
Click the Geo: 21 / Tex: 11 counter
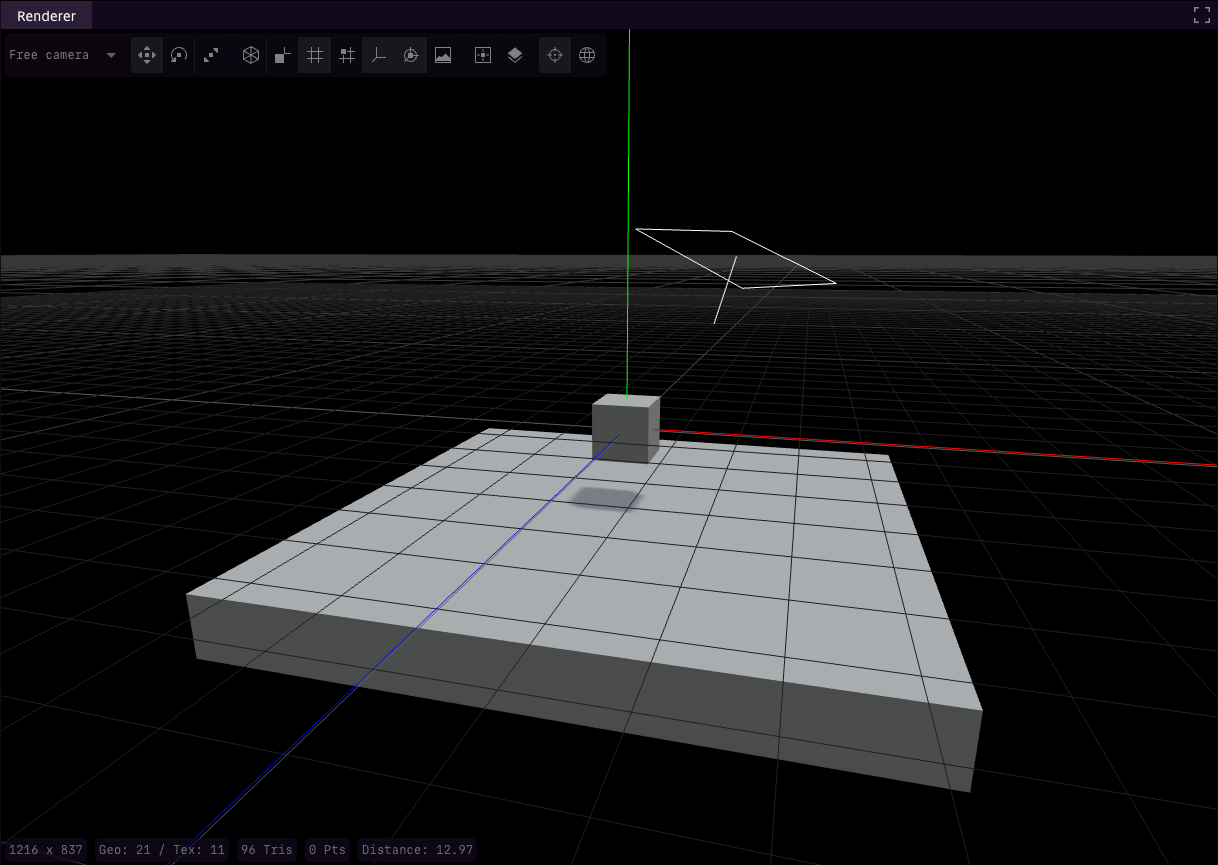[162, 849]
